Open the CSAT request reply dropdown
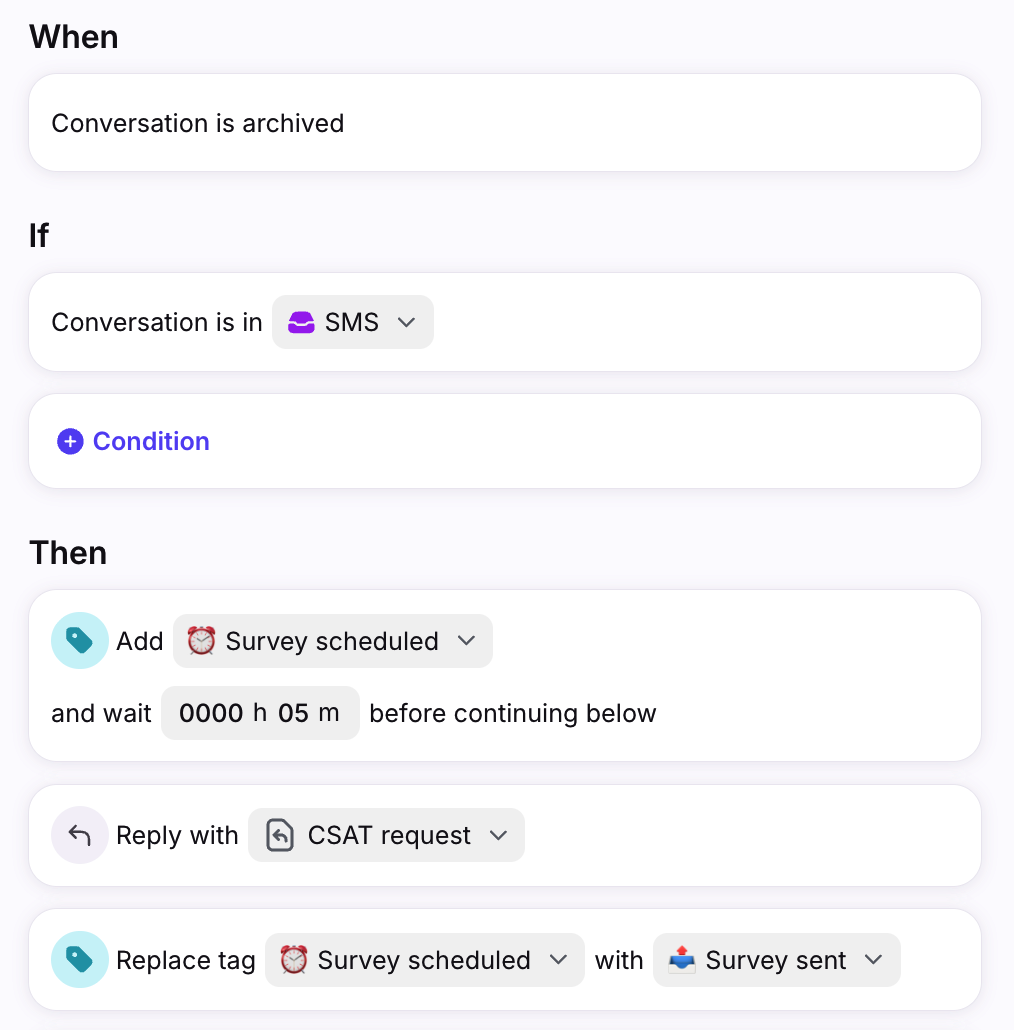1014x1030 pixels. coord(386,835)
